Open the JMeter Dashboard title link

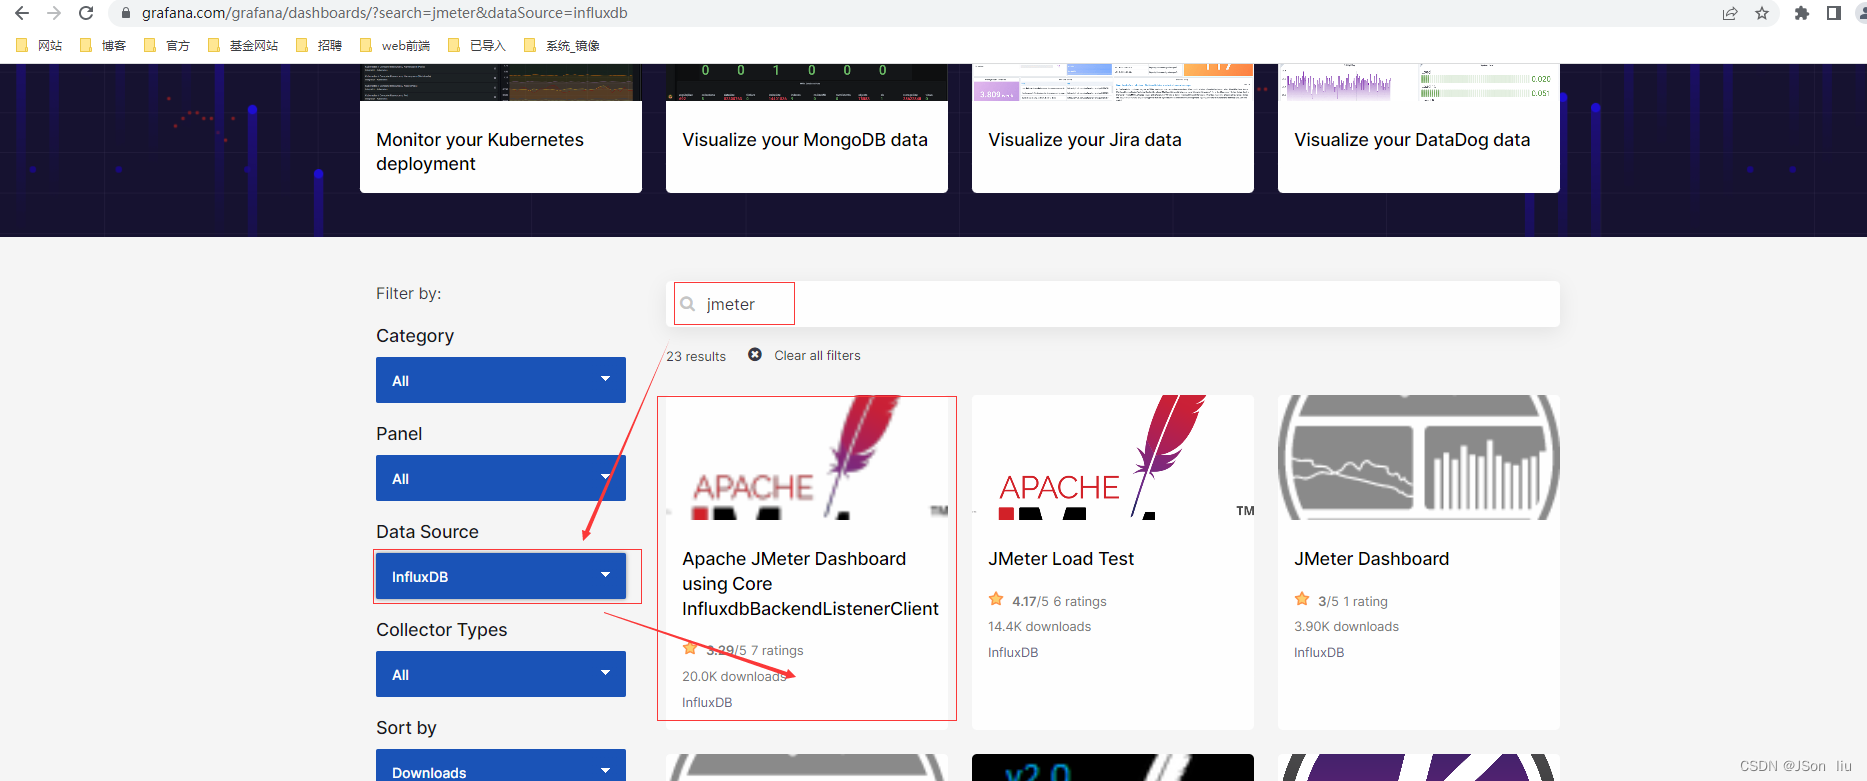(1371, 559)
